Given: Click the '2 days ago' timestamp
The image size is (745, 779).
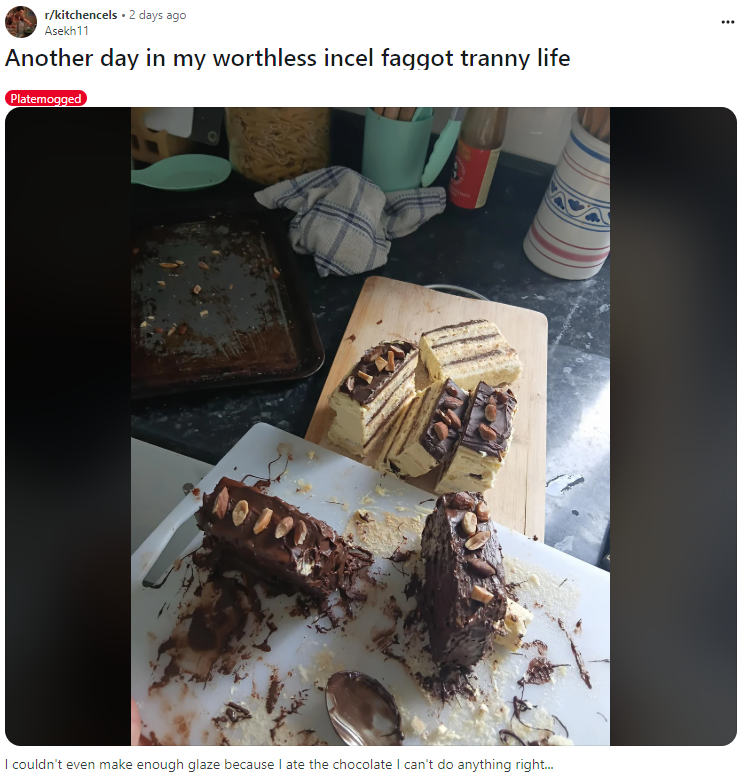Looking at the screenshot, I should pyautogui.click(x=157, y=15).
